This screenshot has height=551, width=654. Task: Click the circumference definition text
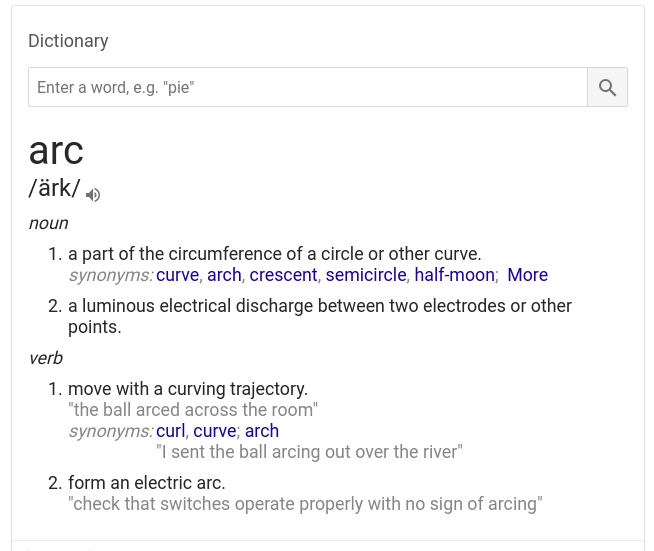(275, 254)
